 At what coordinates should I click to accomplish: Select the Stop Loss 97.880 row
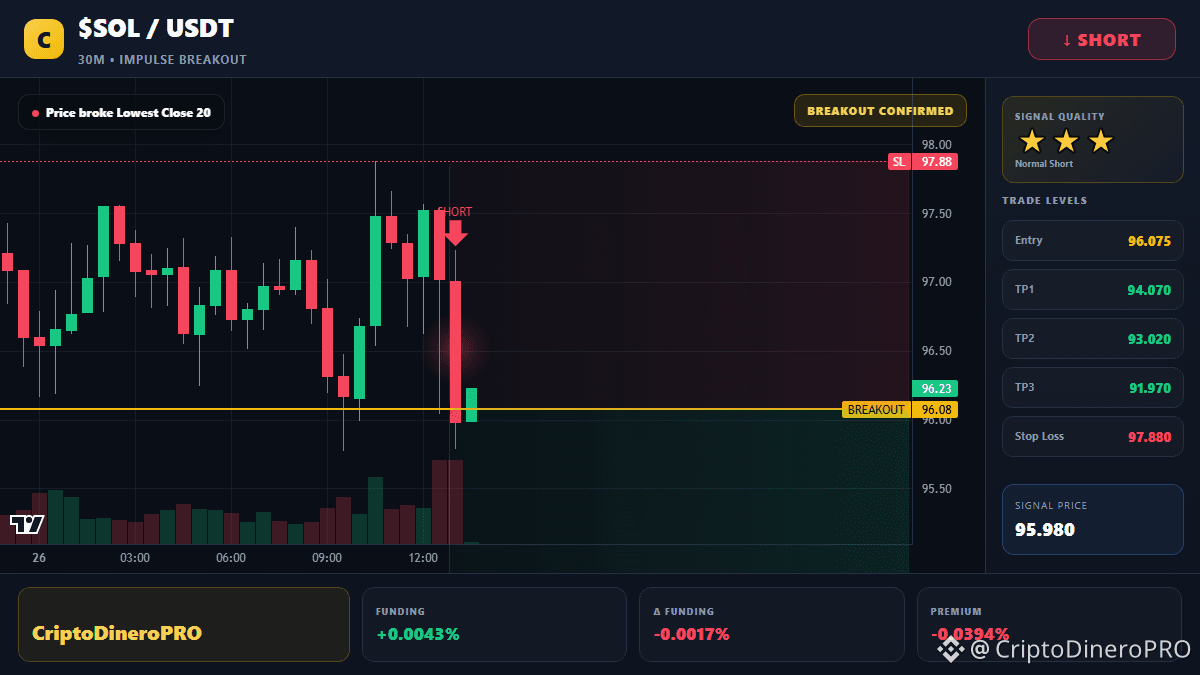click(1093, 437)
